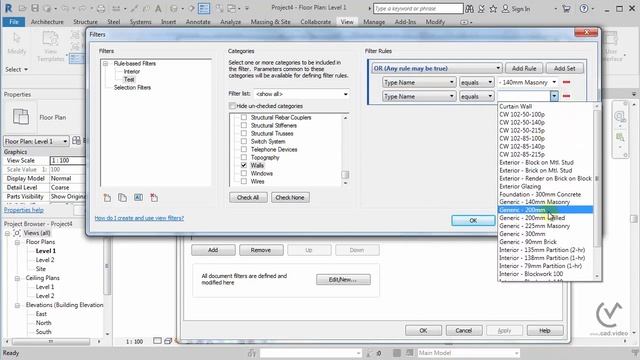Check the Topography category
640x360 pixels.
click(244, 158)
